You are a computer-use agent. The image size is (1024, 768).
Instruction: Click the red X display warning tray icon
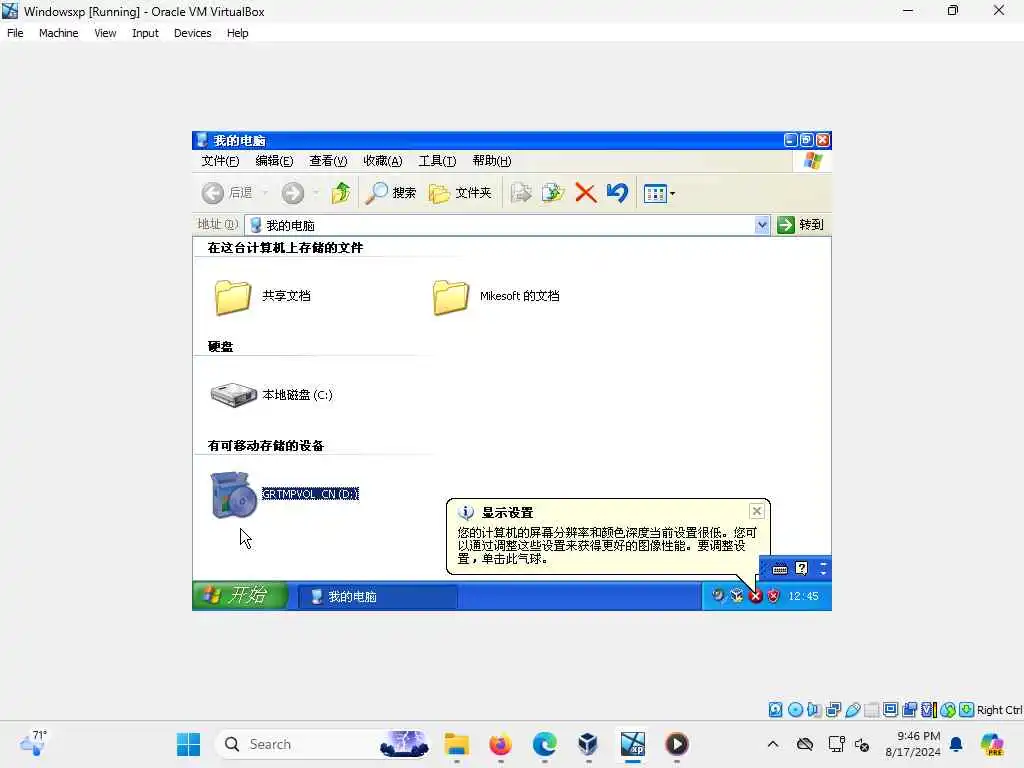(x=756, y=596)
